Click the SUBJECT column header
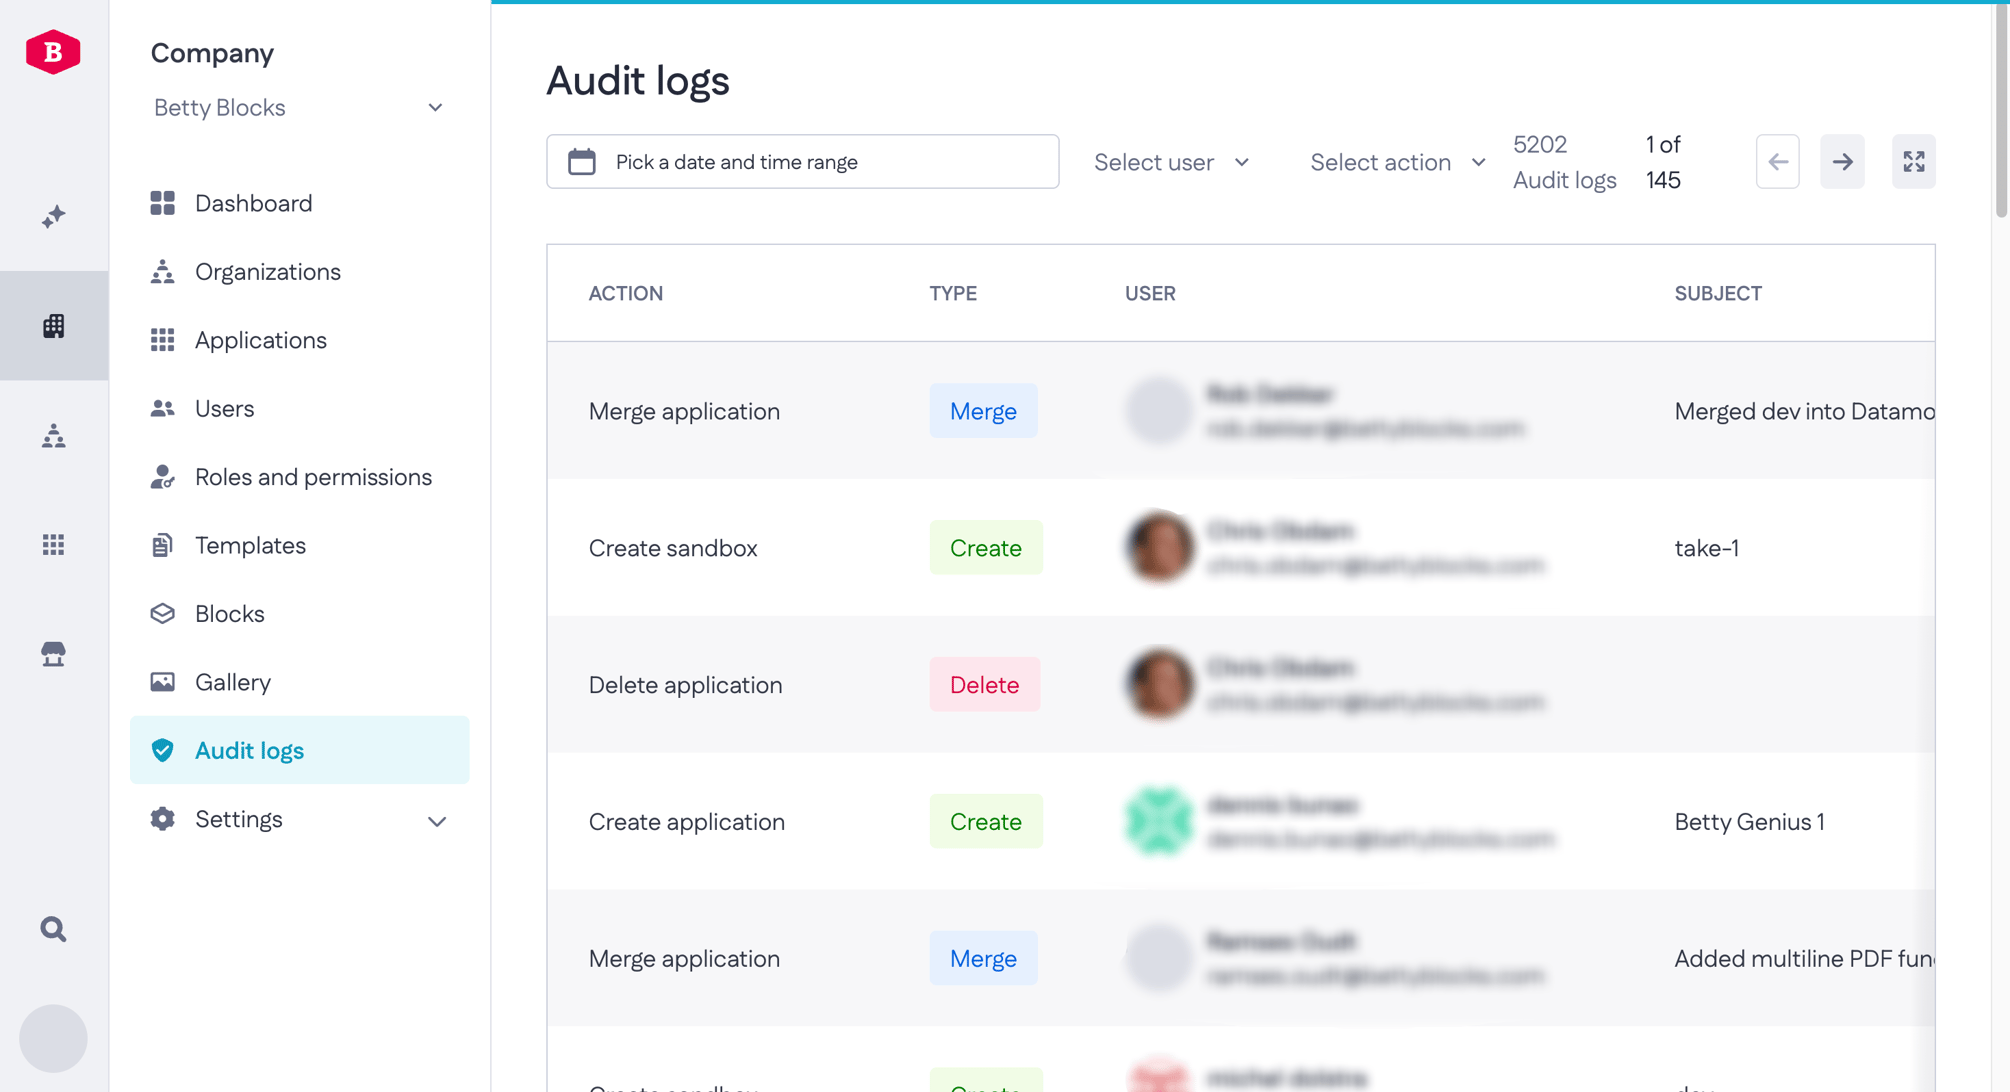The width and height of the screenshot is (2010, 1092). (1718, 293)
